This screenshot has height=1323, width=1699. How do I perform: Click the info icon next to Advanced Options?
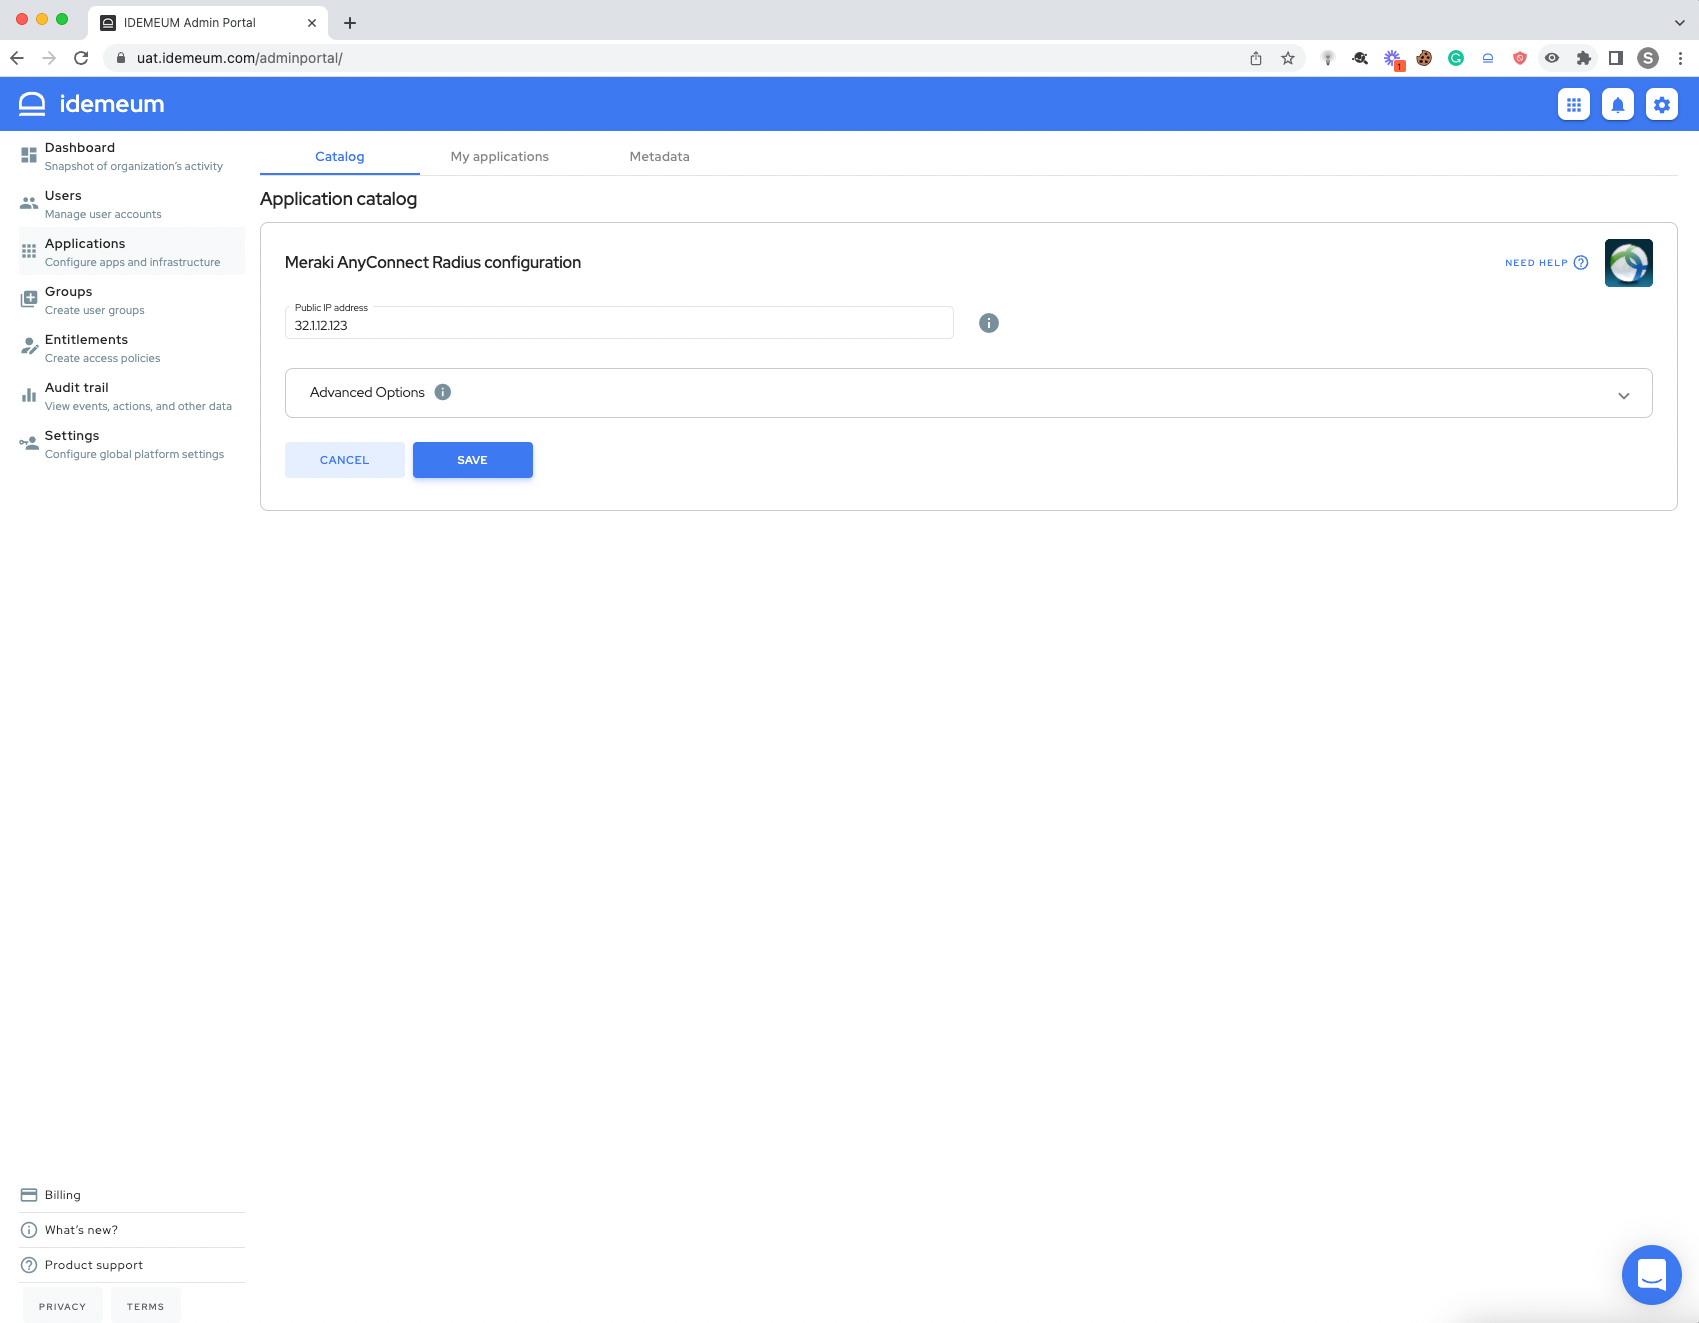click(443, 392)
